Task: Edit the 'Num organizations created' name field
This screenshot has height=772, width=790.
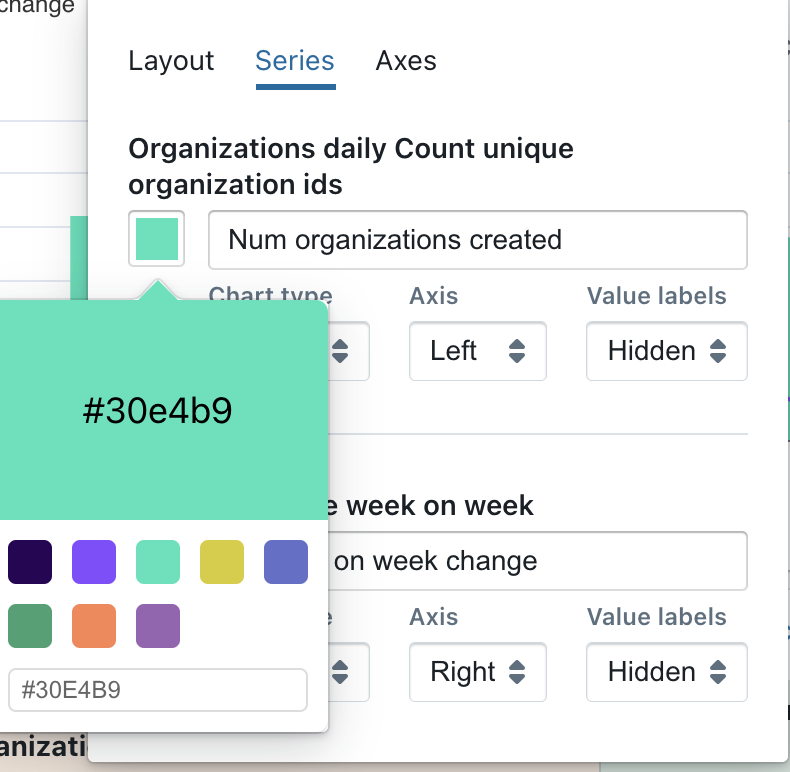Action: (477, 240)
